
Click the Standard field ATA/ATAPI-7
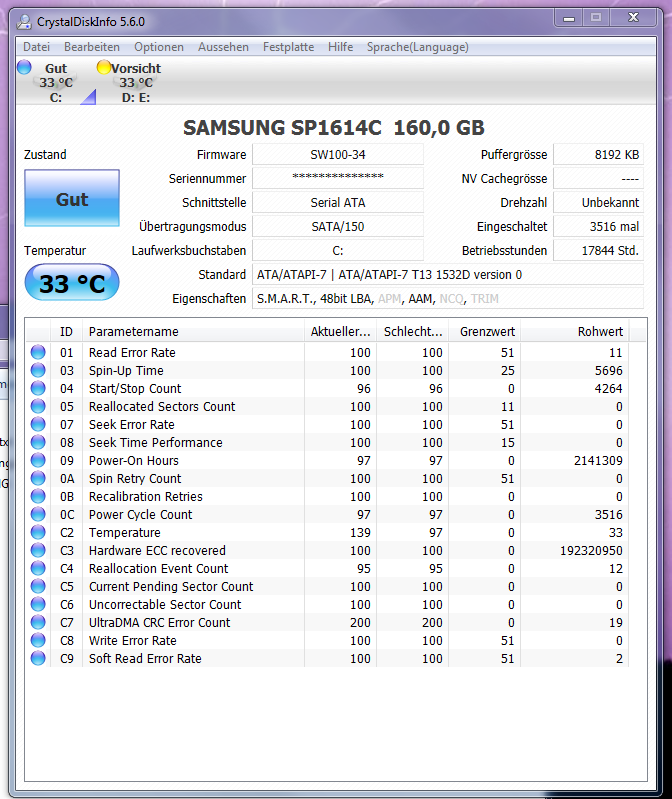(x=448, y=274)
